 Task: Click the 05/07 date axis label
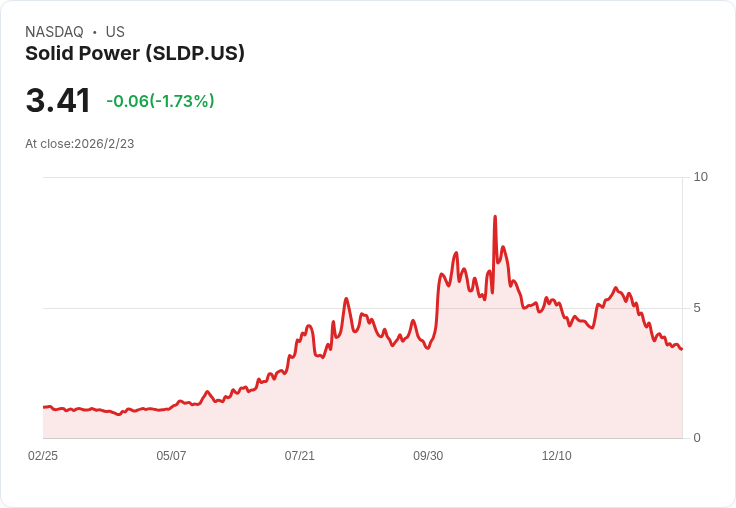pyautogui.click(x=171, y=456)
